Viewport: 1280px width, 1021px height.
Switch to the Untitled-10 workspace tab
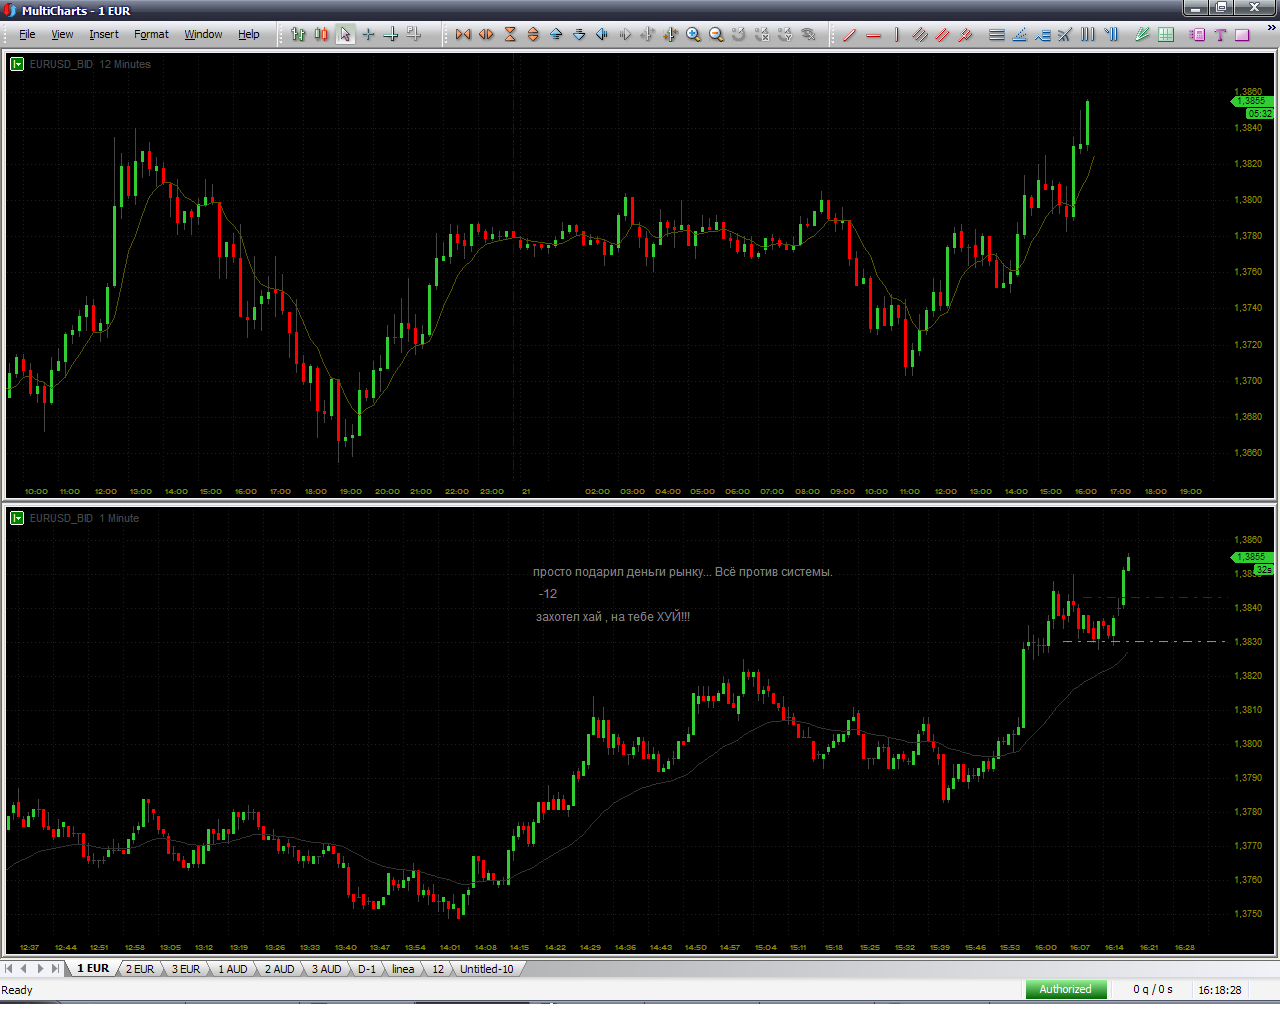tap(487, 969)
